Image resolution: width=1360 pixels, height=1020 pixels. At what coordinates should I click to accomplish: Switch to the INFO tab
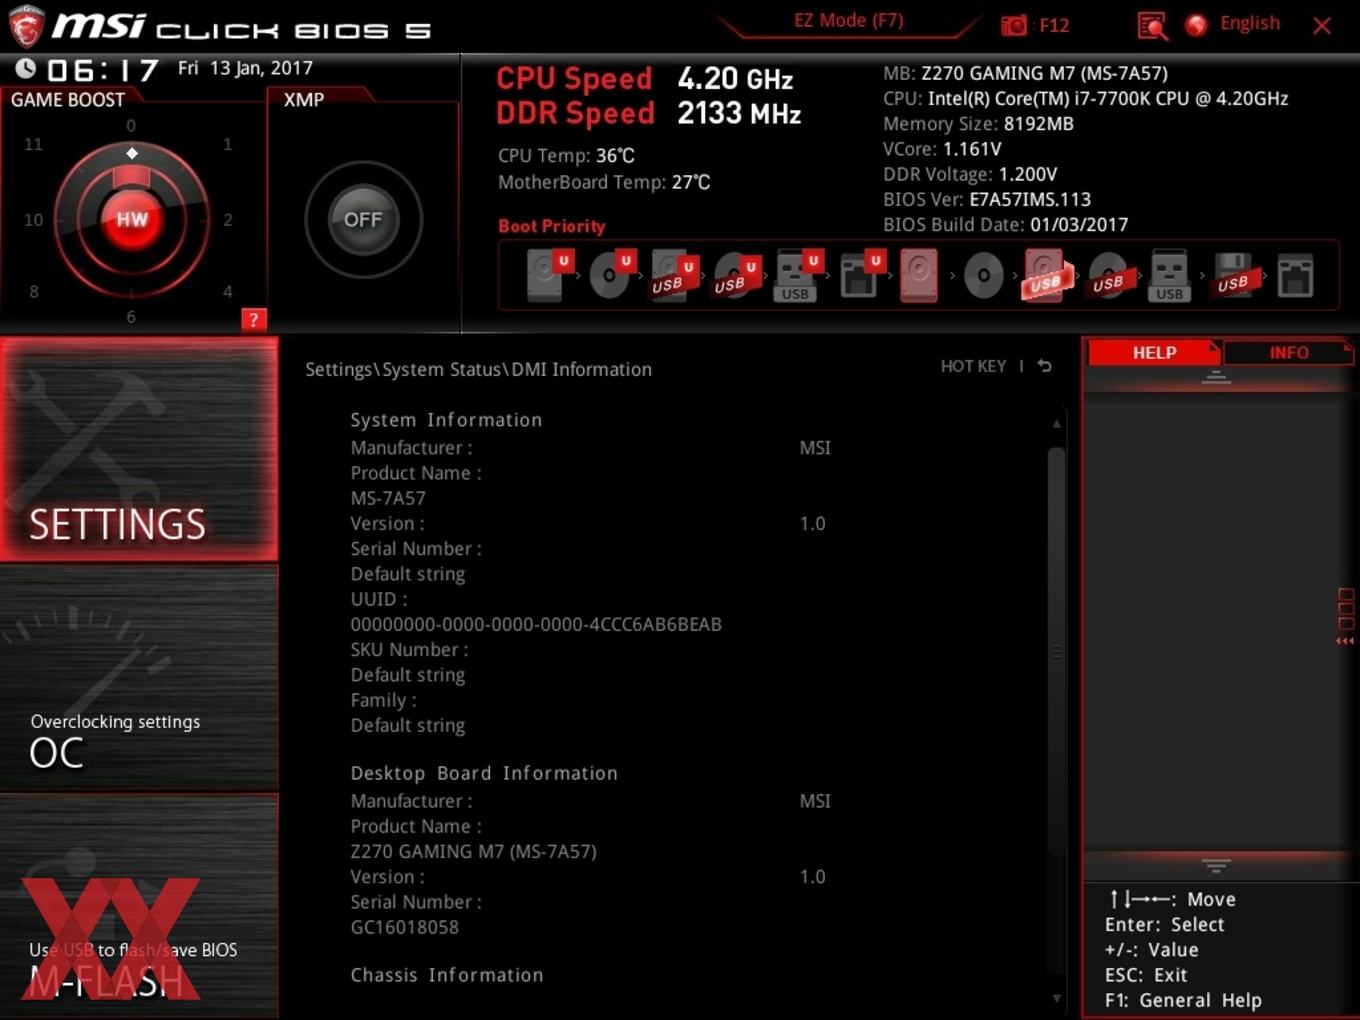click(x=1289, y=353)
